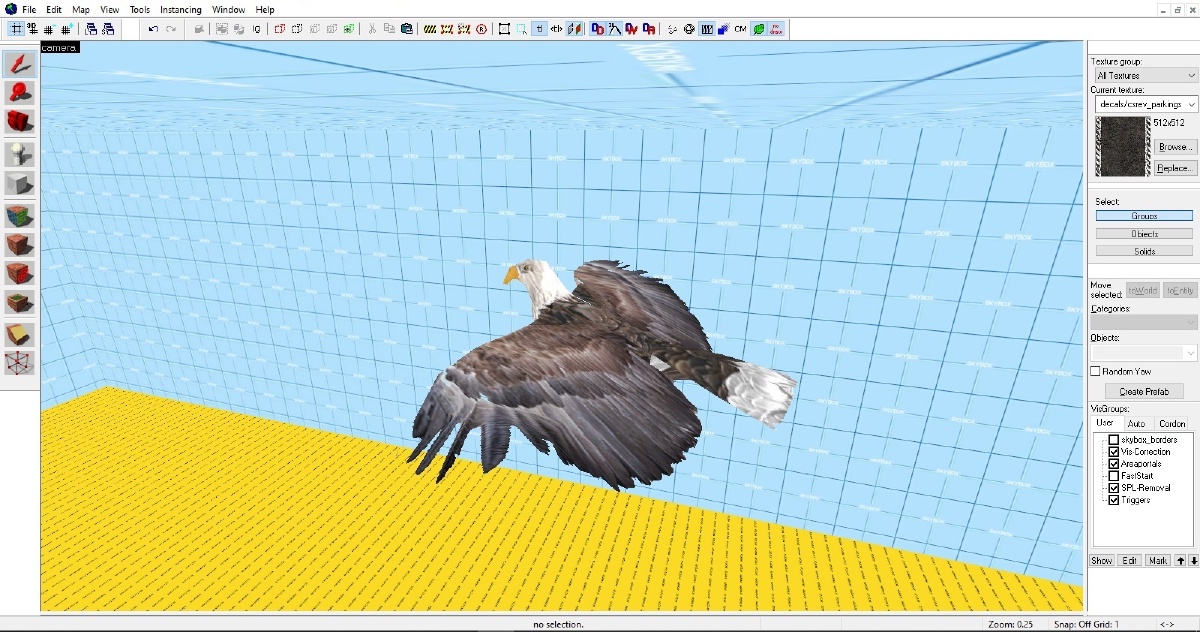Image resolution: width=1200 pixels, height=632 pixels.
Task: Select the Clipping tool
Action: click(x=20, y=334)
